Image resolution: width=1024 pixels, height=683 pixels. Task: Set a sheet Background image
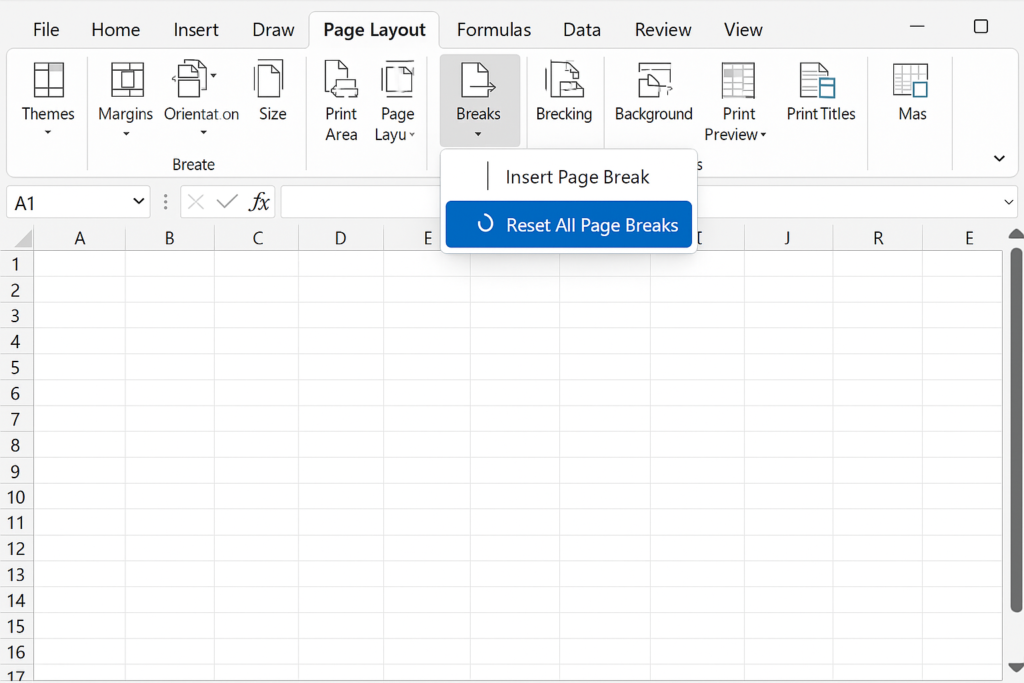[x=654, y=91]
